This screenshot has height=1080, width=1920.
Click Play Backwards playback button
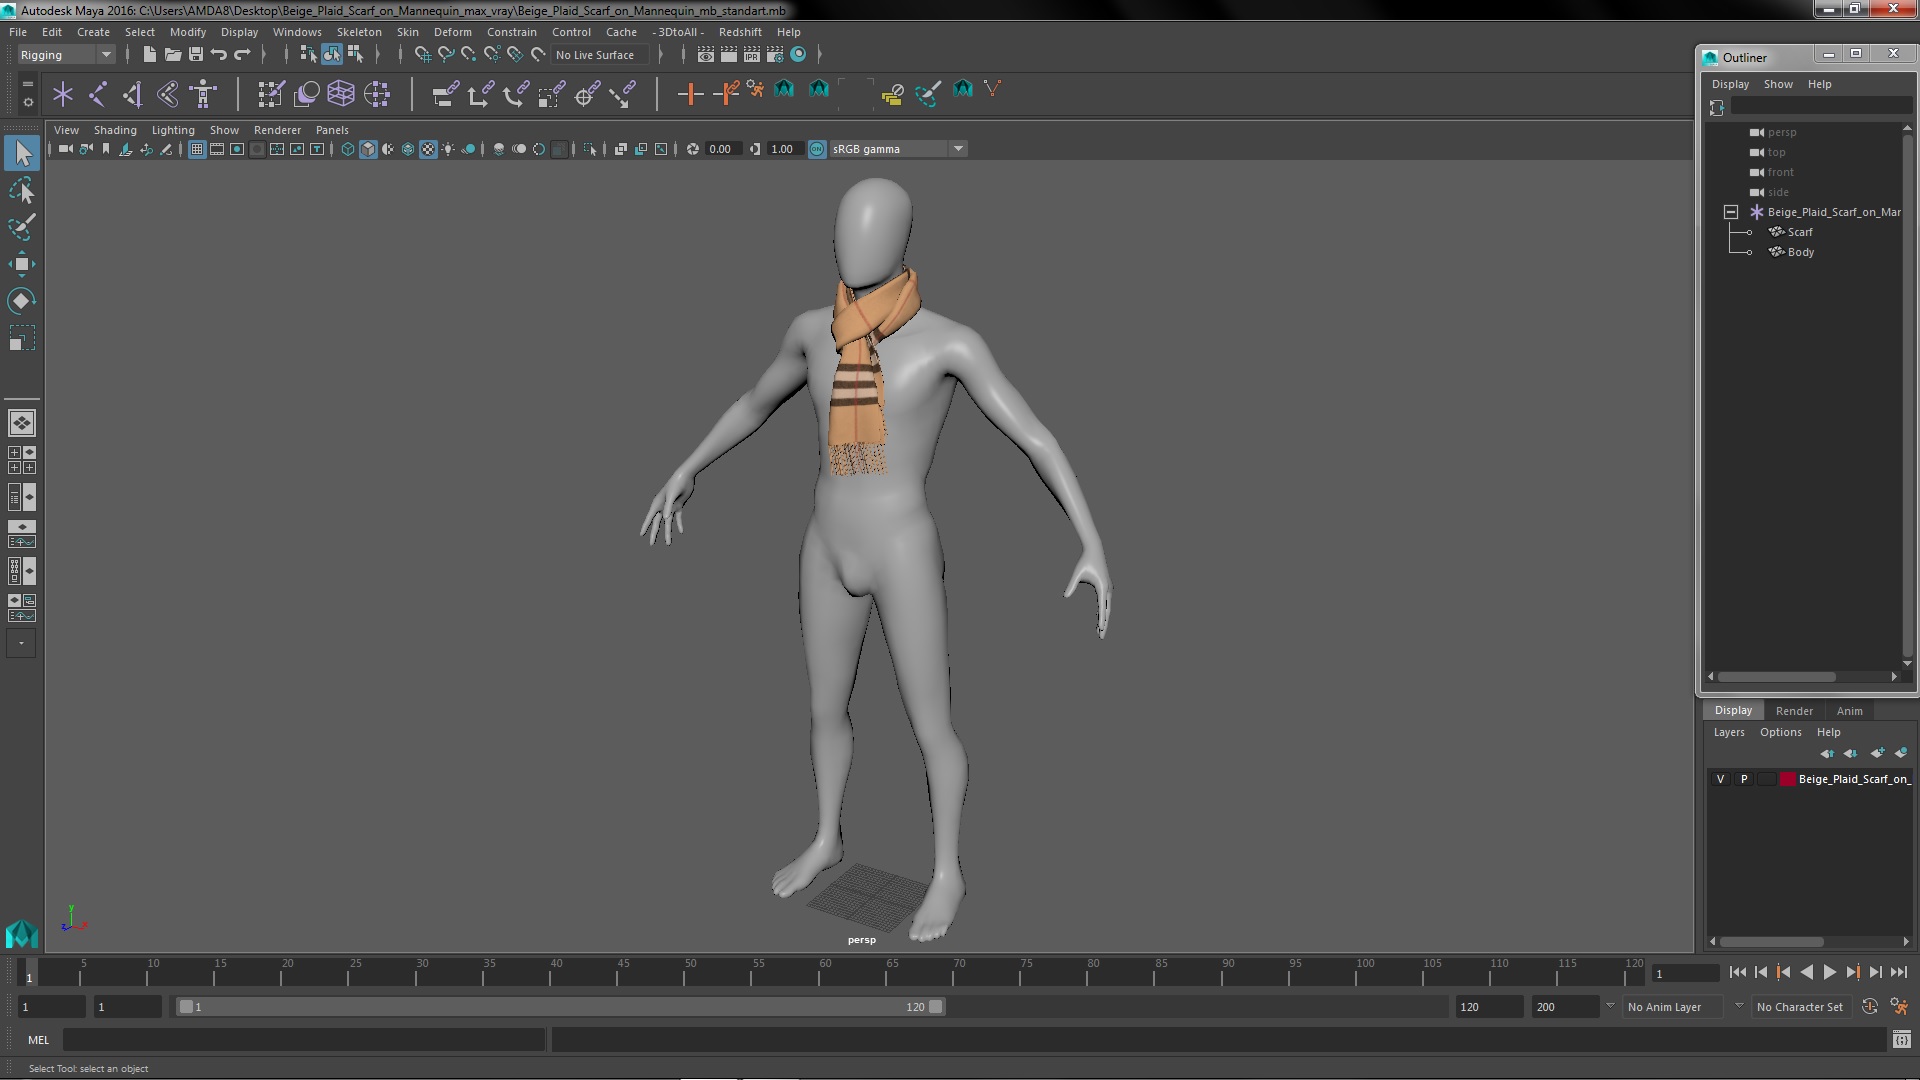point(1806,972)
